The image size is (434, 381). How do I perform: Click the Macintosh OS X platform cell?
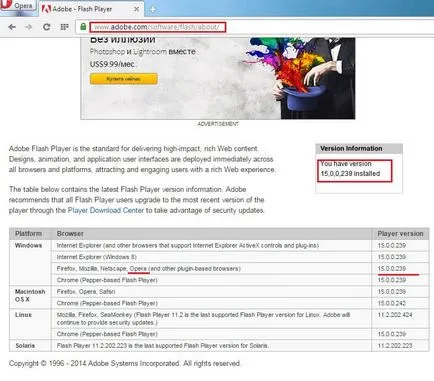point(30,296)
